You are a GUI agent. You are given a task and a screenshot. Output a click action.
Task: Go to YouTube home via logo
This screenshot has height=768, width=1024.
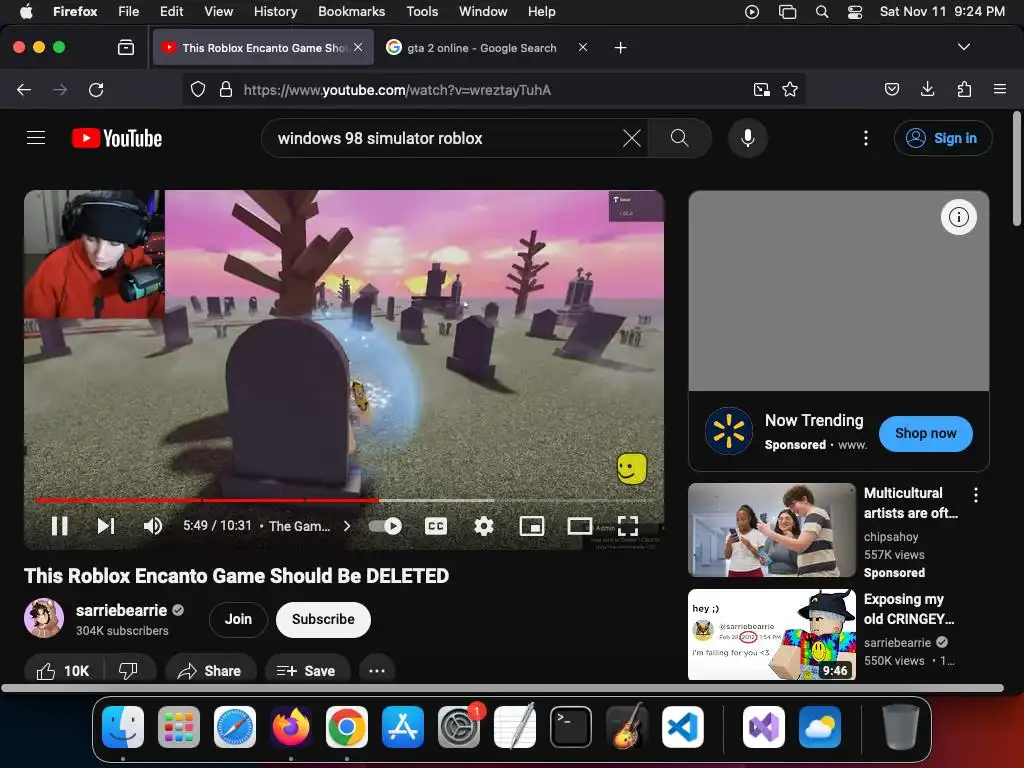[x=117, y=138]
